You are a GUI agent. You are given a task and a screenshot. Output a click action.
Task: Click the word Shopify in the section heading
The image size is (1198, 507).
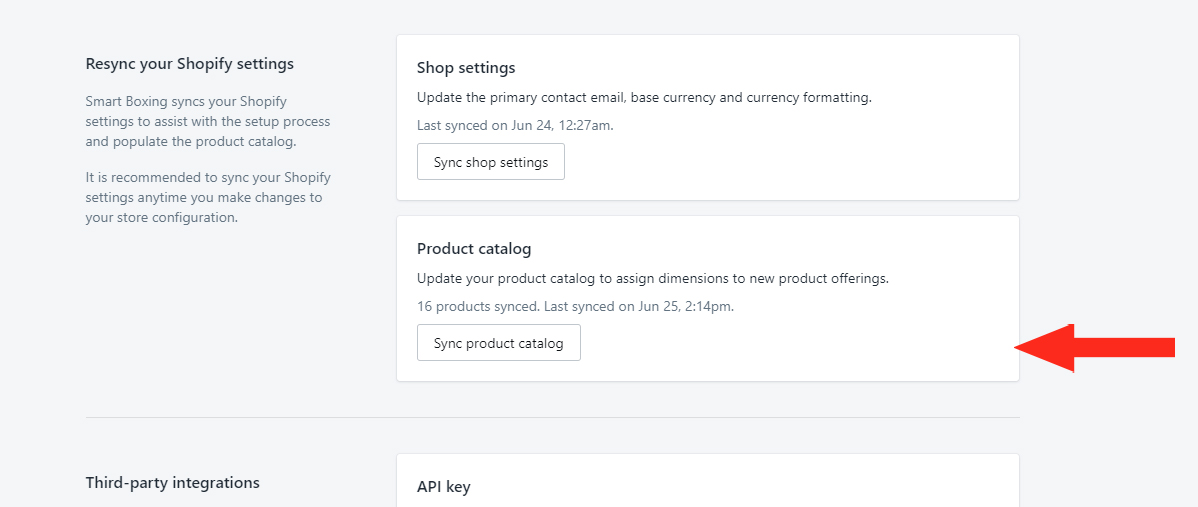[204, 64]
